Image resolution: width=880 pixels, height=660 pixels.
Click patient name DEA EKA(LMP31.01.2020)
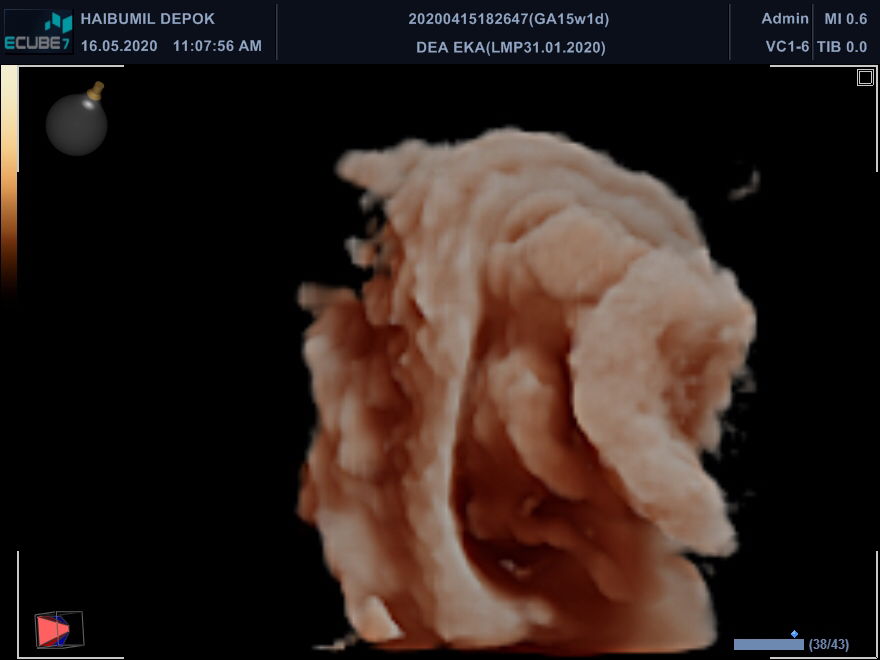(510, 47)
